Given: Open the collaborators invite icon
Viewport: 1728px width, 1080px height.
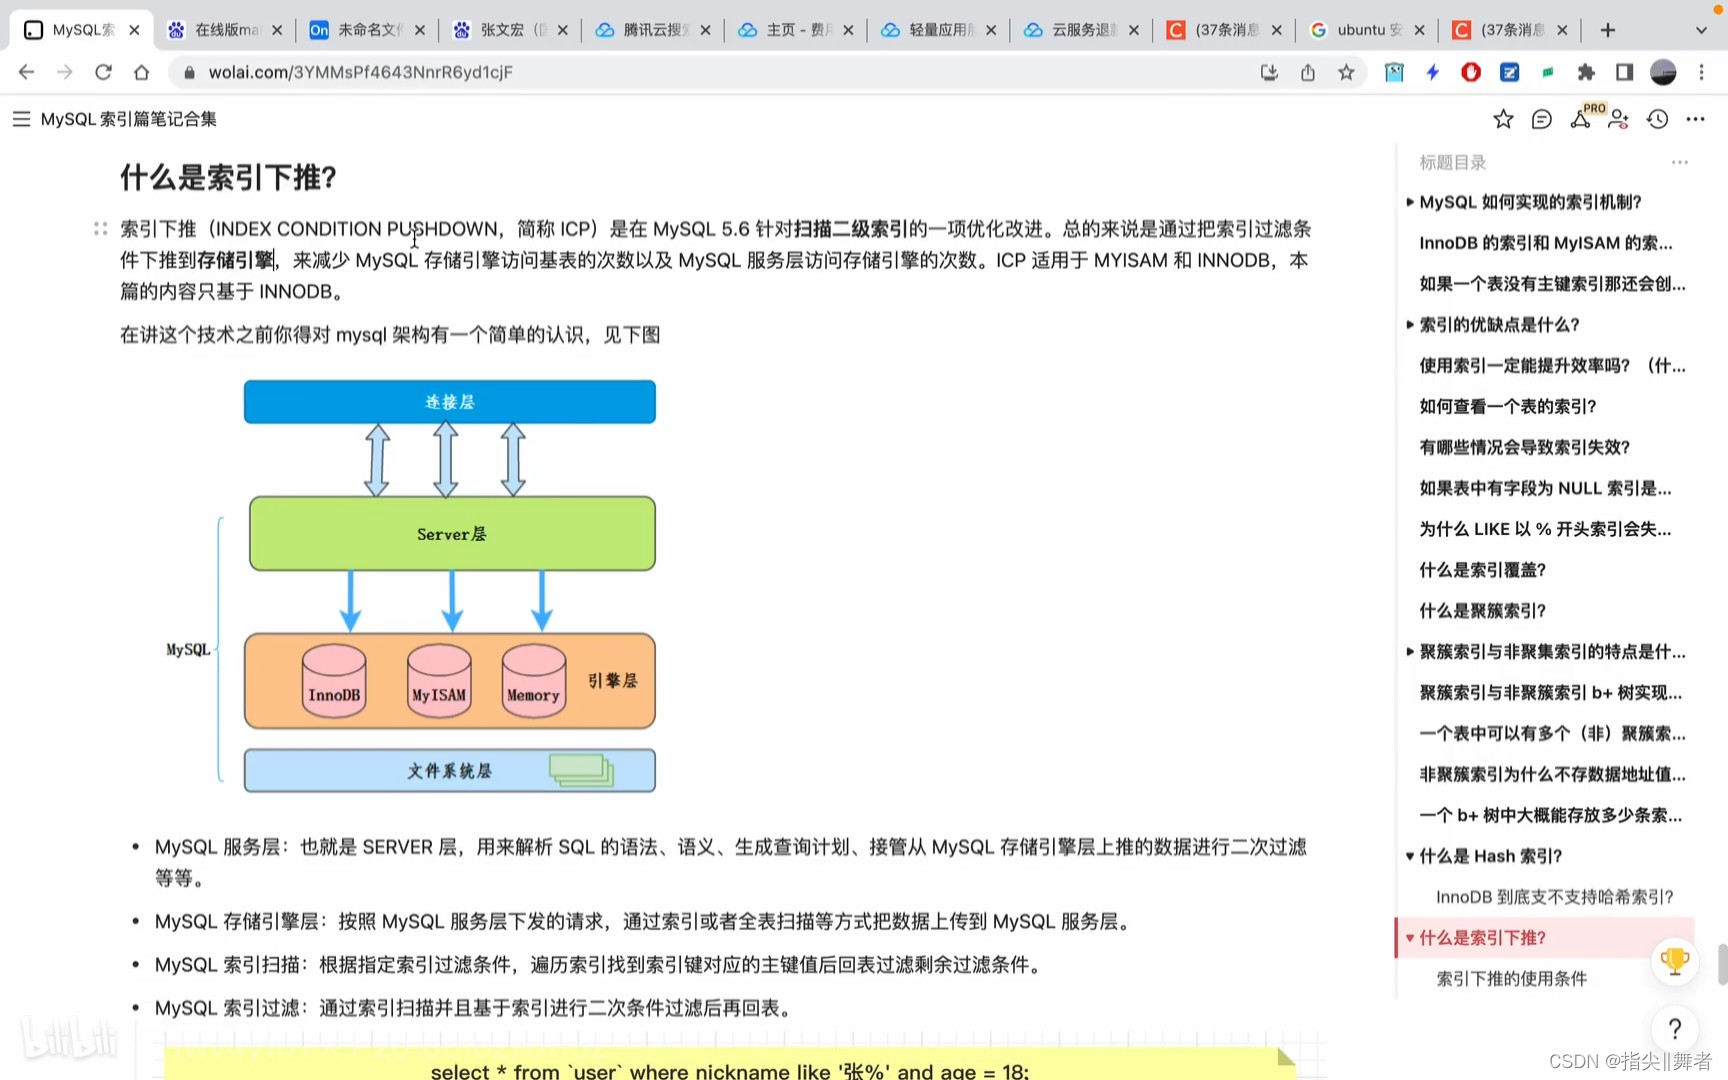Looking at the screenshot, I should click(1619, 119).
